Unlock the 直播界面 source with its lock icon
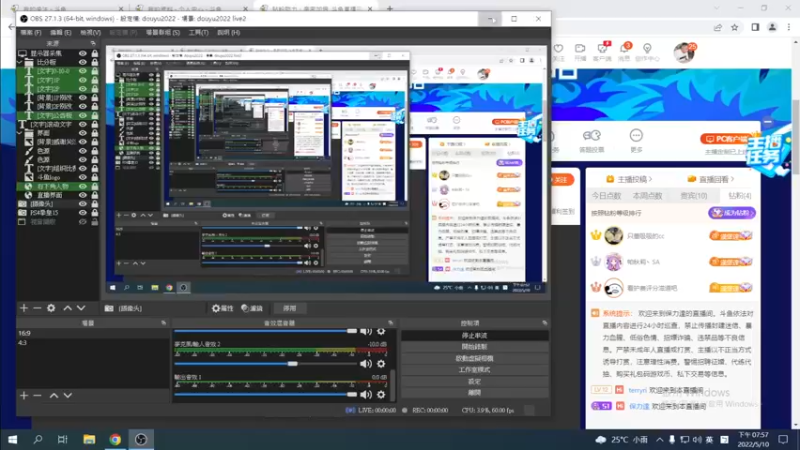This screenshot has height=450, width=800. (94, 195)
